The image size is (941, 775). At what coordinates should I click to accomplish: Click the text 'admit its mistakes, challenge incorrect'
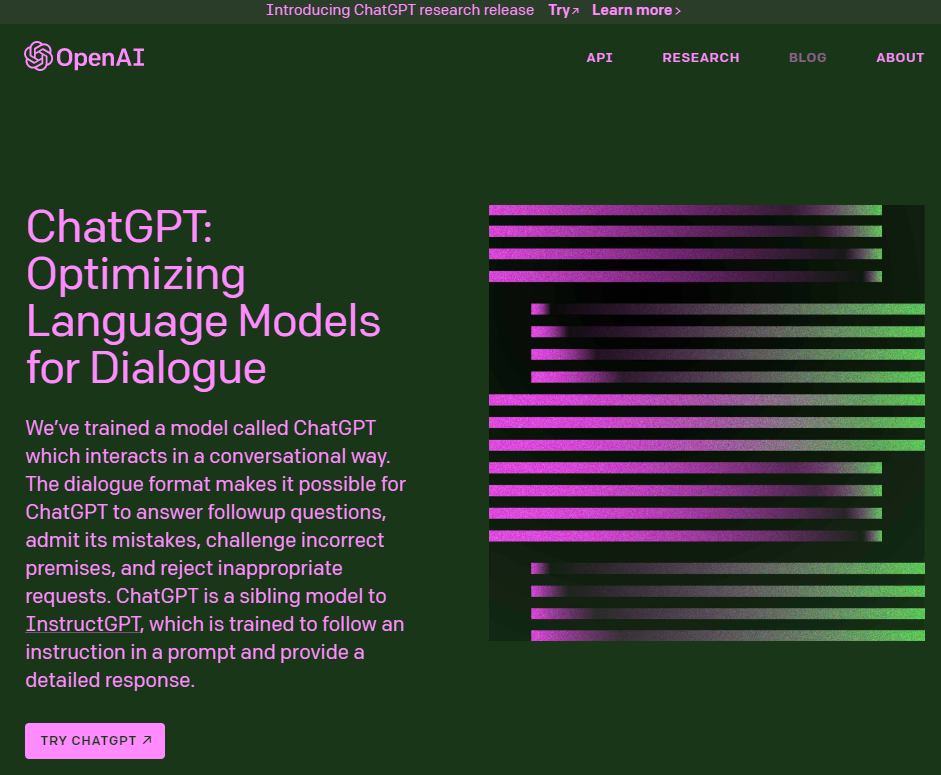[x=205, y=540]
